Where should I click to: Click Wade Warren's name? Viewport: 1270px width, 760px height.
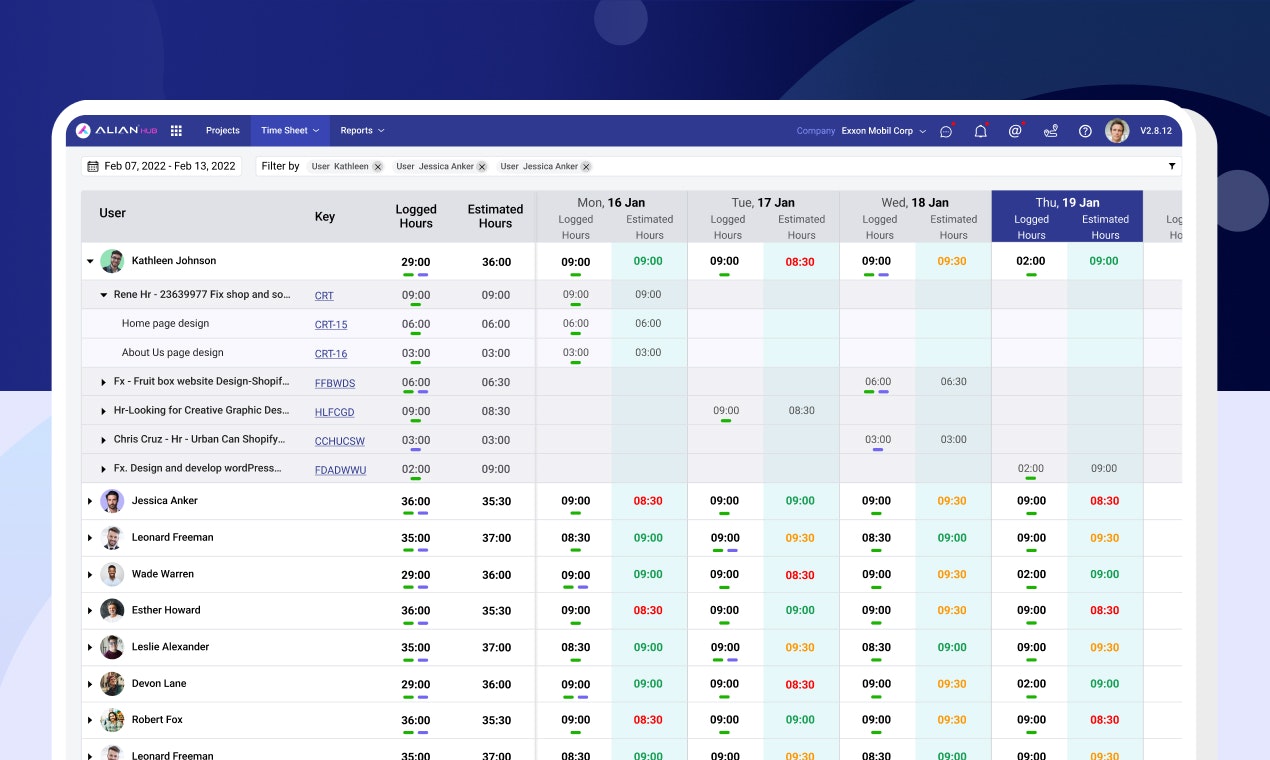163,574
